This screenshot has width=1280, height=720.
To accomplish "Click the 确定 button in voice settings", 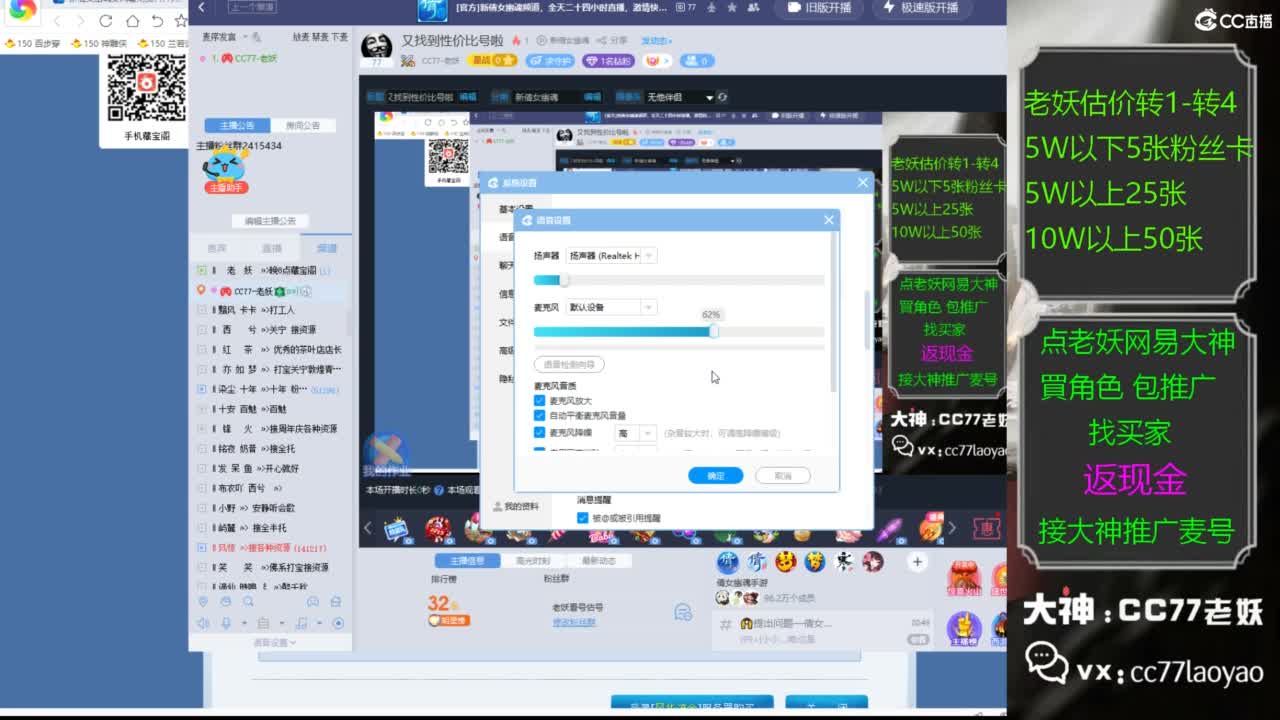I will click(x=715, y=475).
